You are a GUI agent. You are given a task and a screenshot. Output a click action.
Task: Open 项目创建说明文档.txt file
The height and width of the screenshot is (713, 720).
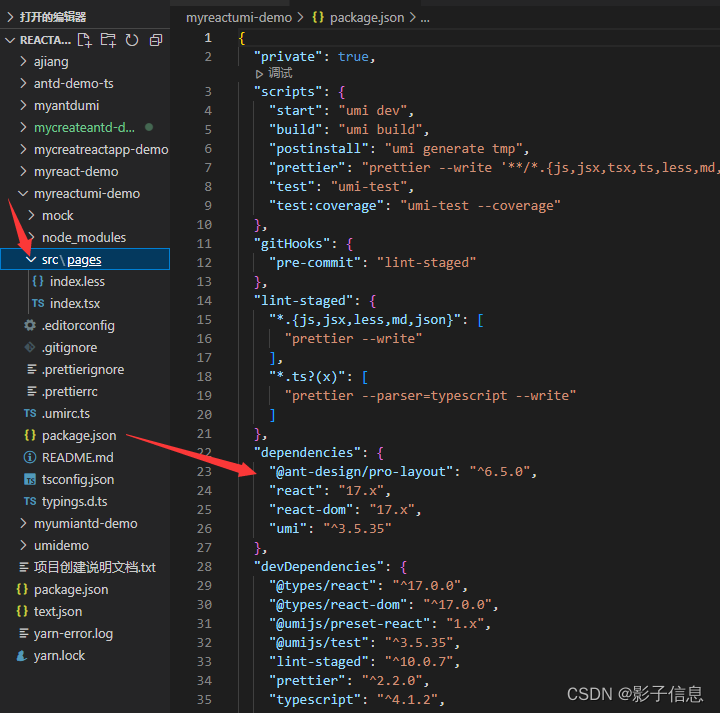(94, 568)
